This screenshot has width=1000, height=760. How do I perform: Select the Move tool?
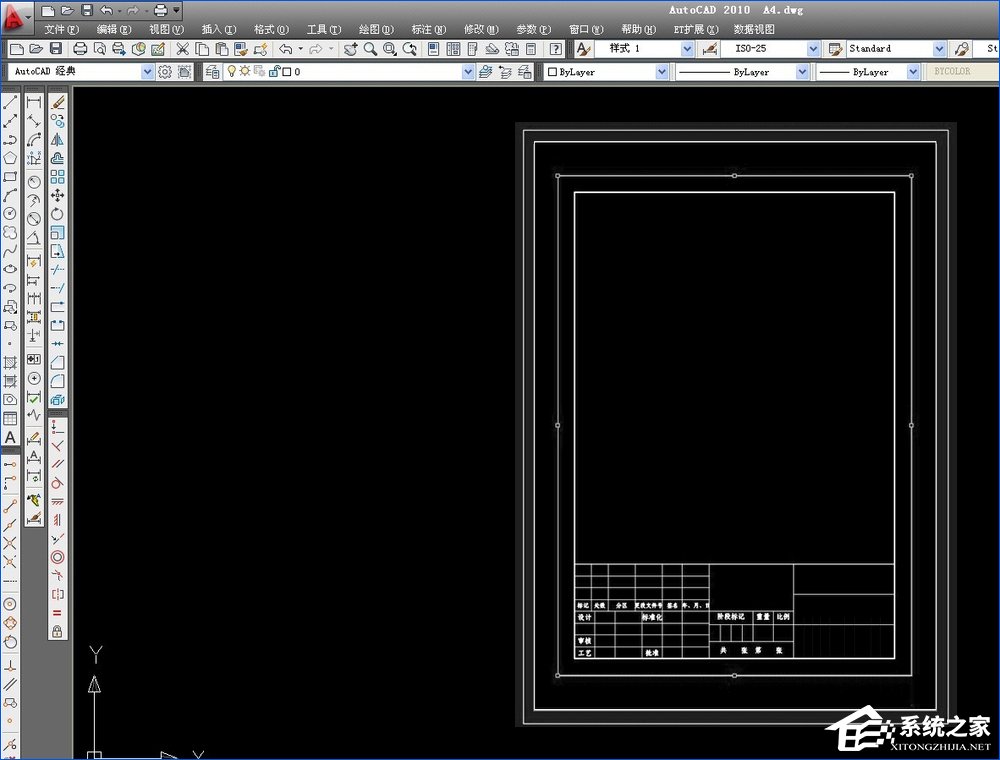[x=57, y=195]
